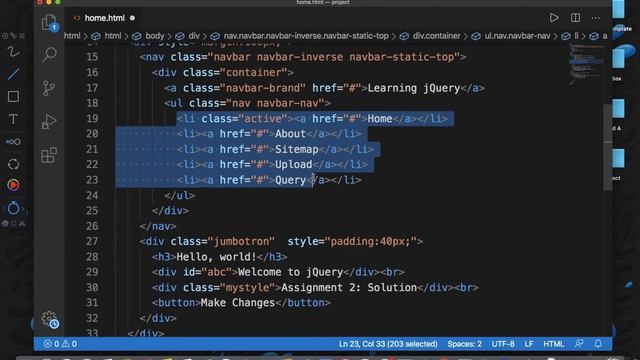Run the file with the play icon
The width and height of the screenshot is (640, 360).
[x=554, y=18]
